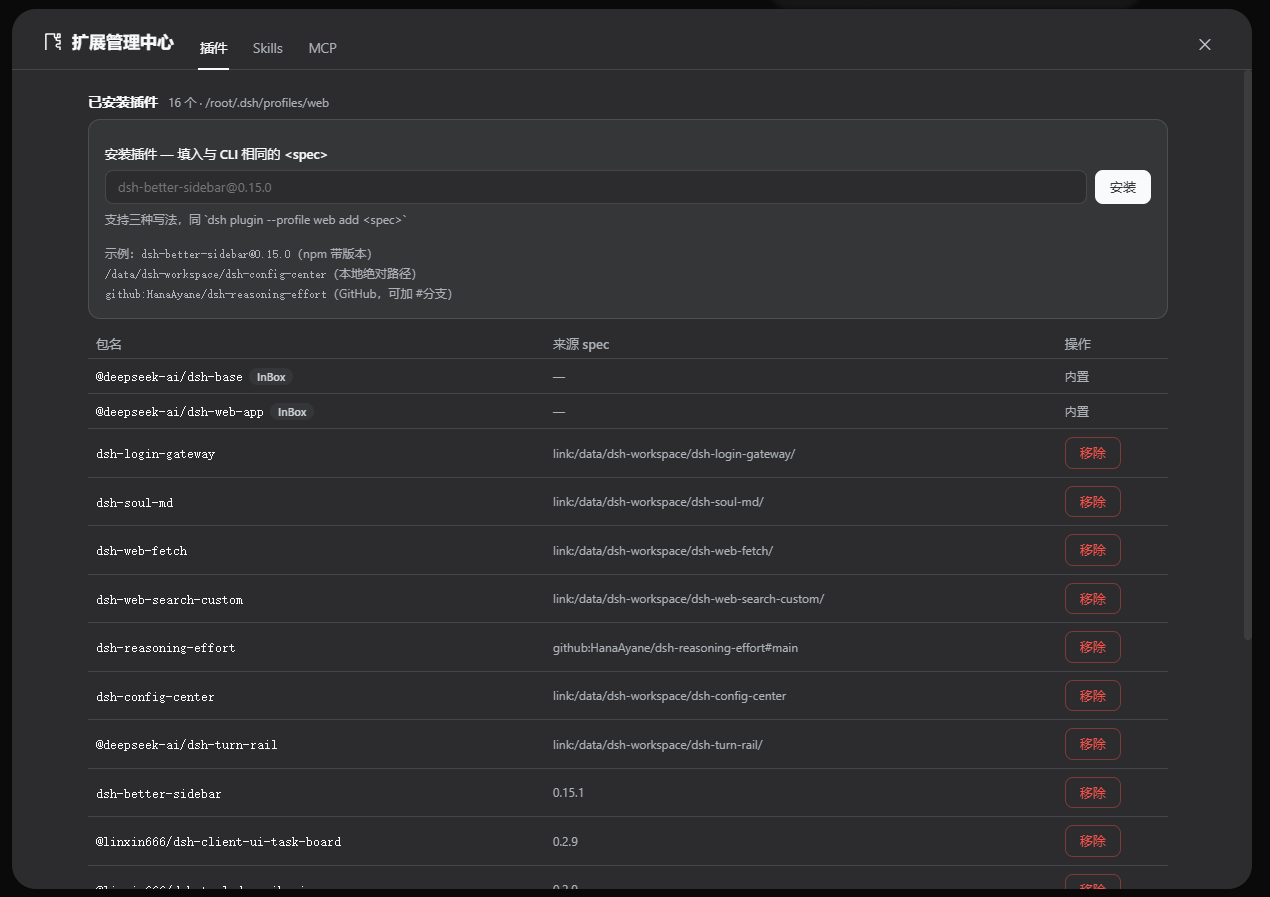Click the 支持三种写法 help text

click(256, 220)
